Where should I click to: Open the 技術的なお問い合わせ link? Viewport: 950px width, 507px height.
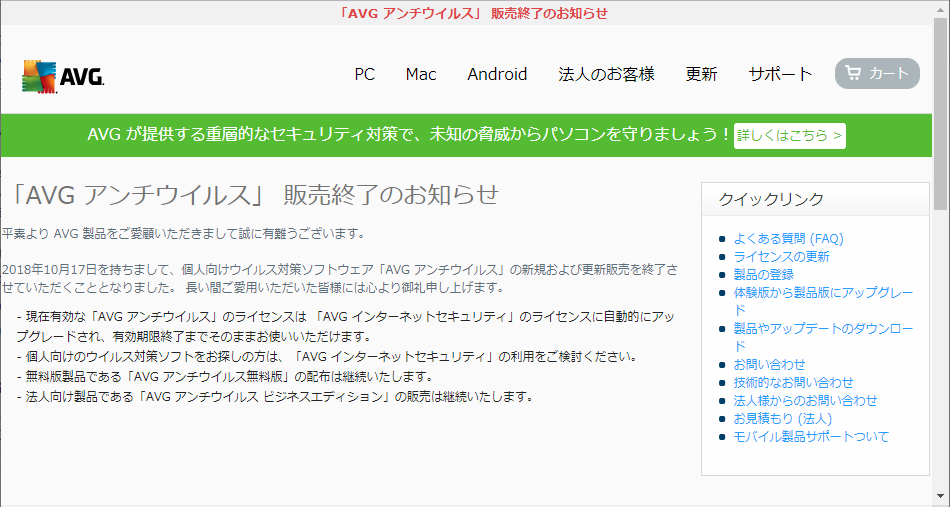[x=793, y=382]
